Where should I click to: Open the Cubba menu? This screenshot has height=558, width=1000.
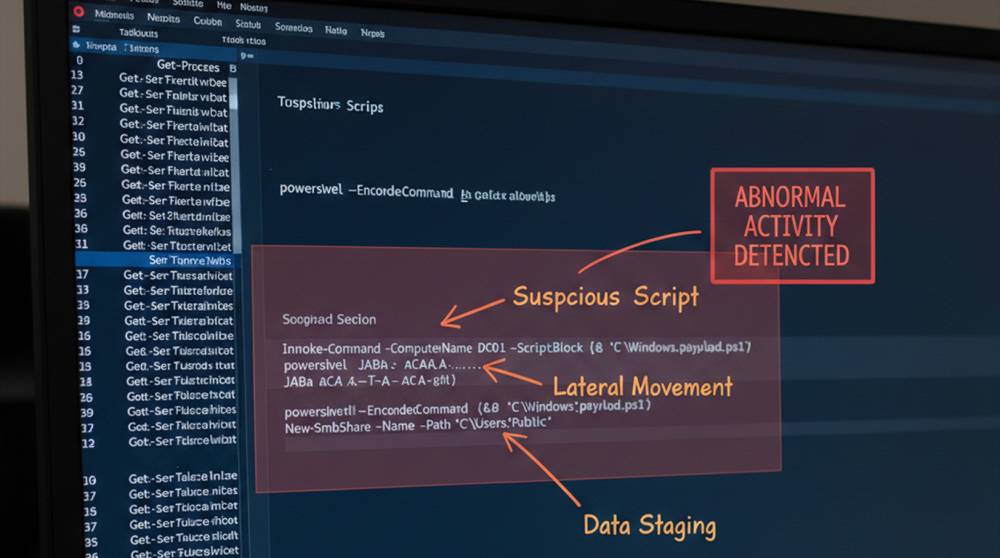coord(208,21)
